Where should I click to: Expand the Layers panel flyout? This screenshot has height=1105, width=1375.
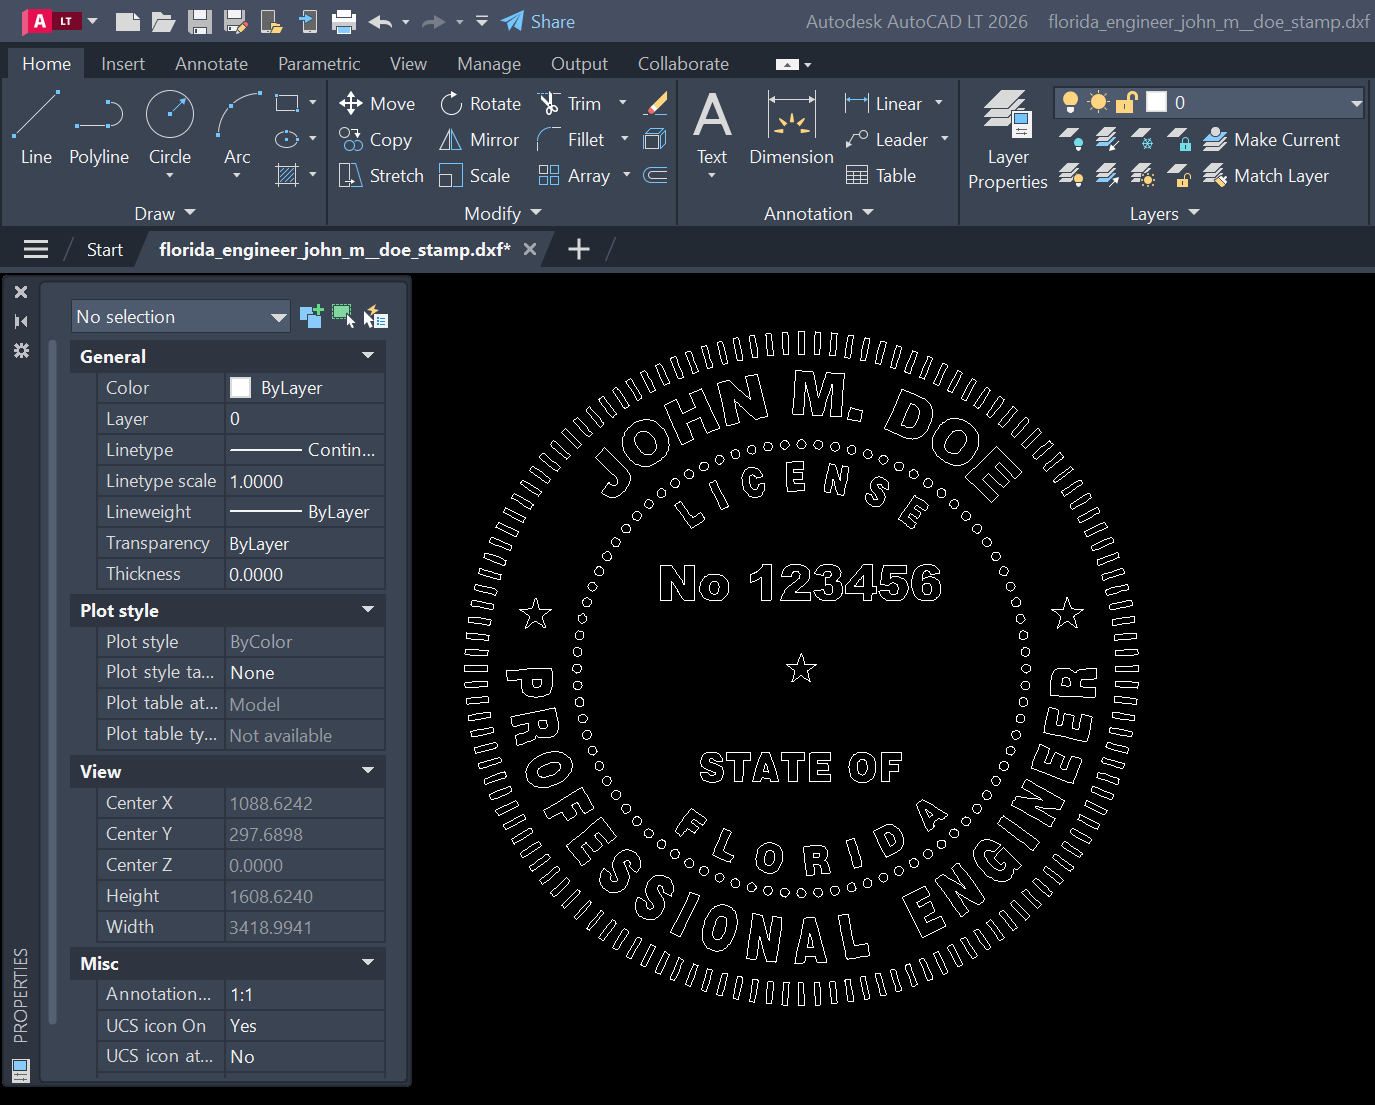point(1194,213)
